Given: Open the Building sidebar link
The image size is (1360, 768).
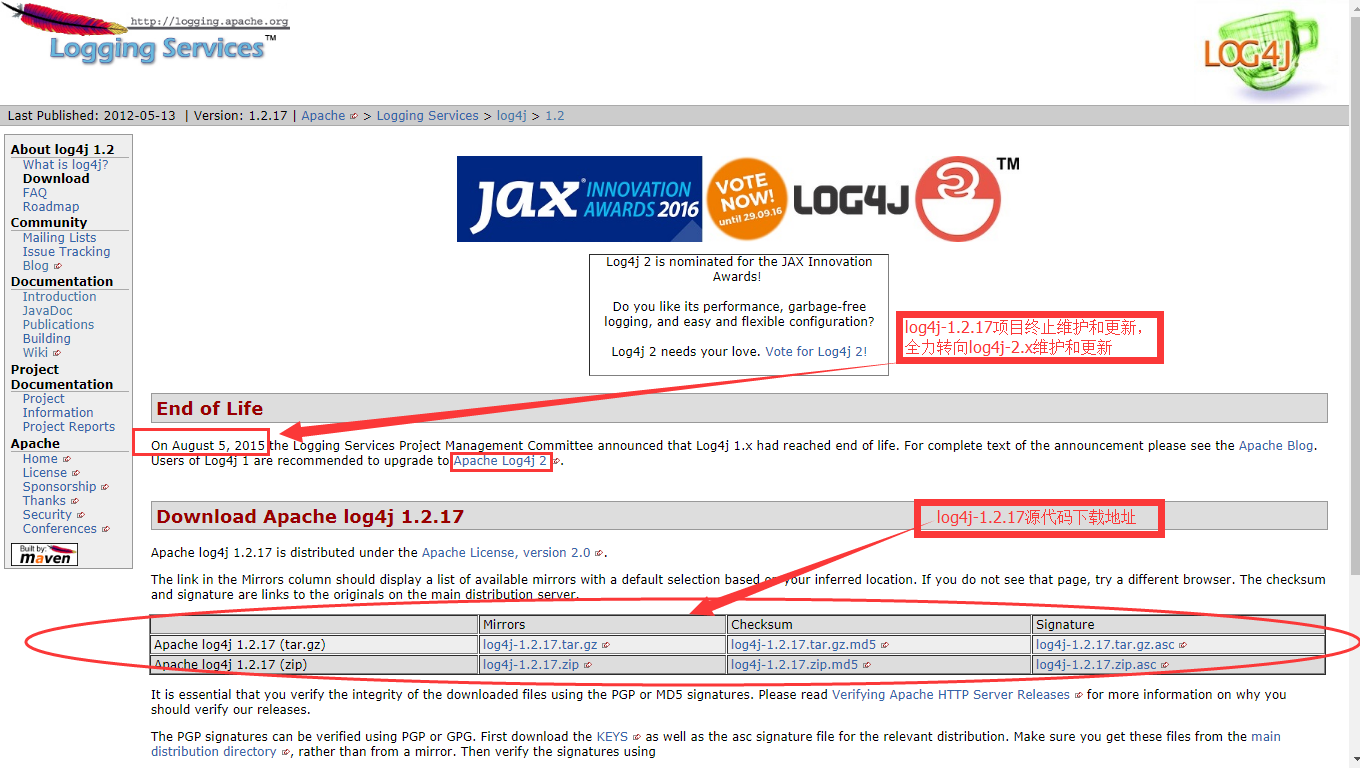Looking at the screenshot, I should coord(47,339).
